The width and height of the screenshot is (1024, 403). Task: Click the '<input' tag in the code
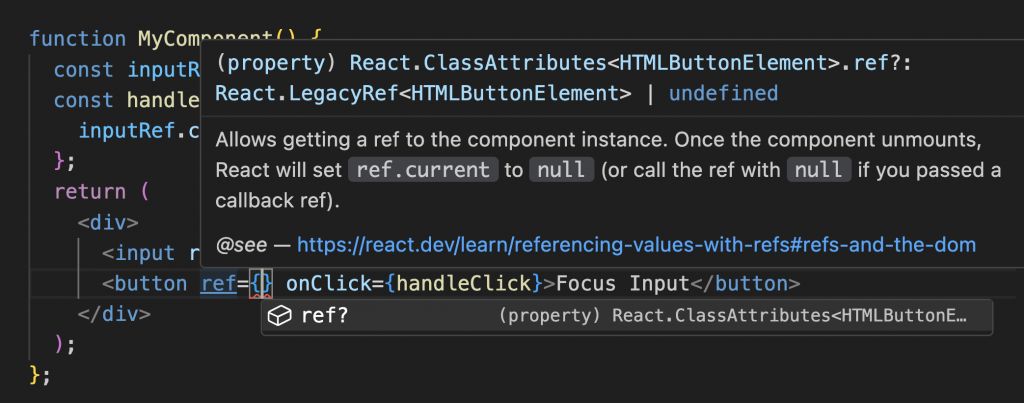pyautogui.click(x=139, y=253)
